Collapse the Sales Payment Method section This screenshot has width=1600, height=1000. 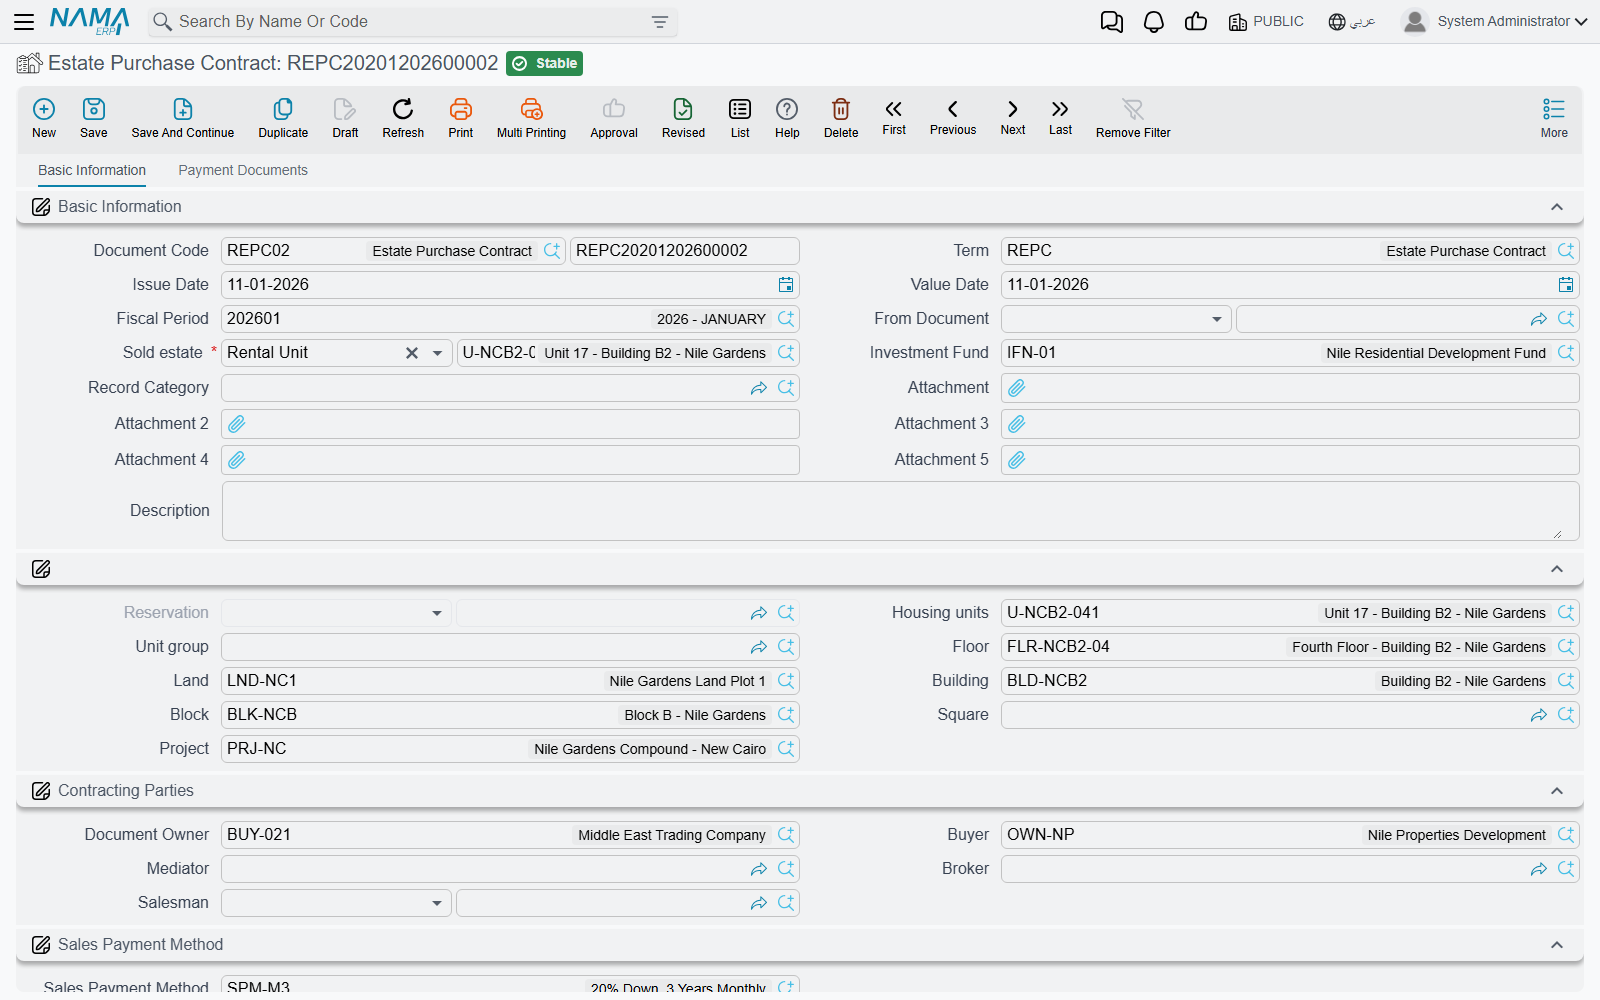click(x=1557, y=945)
